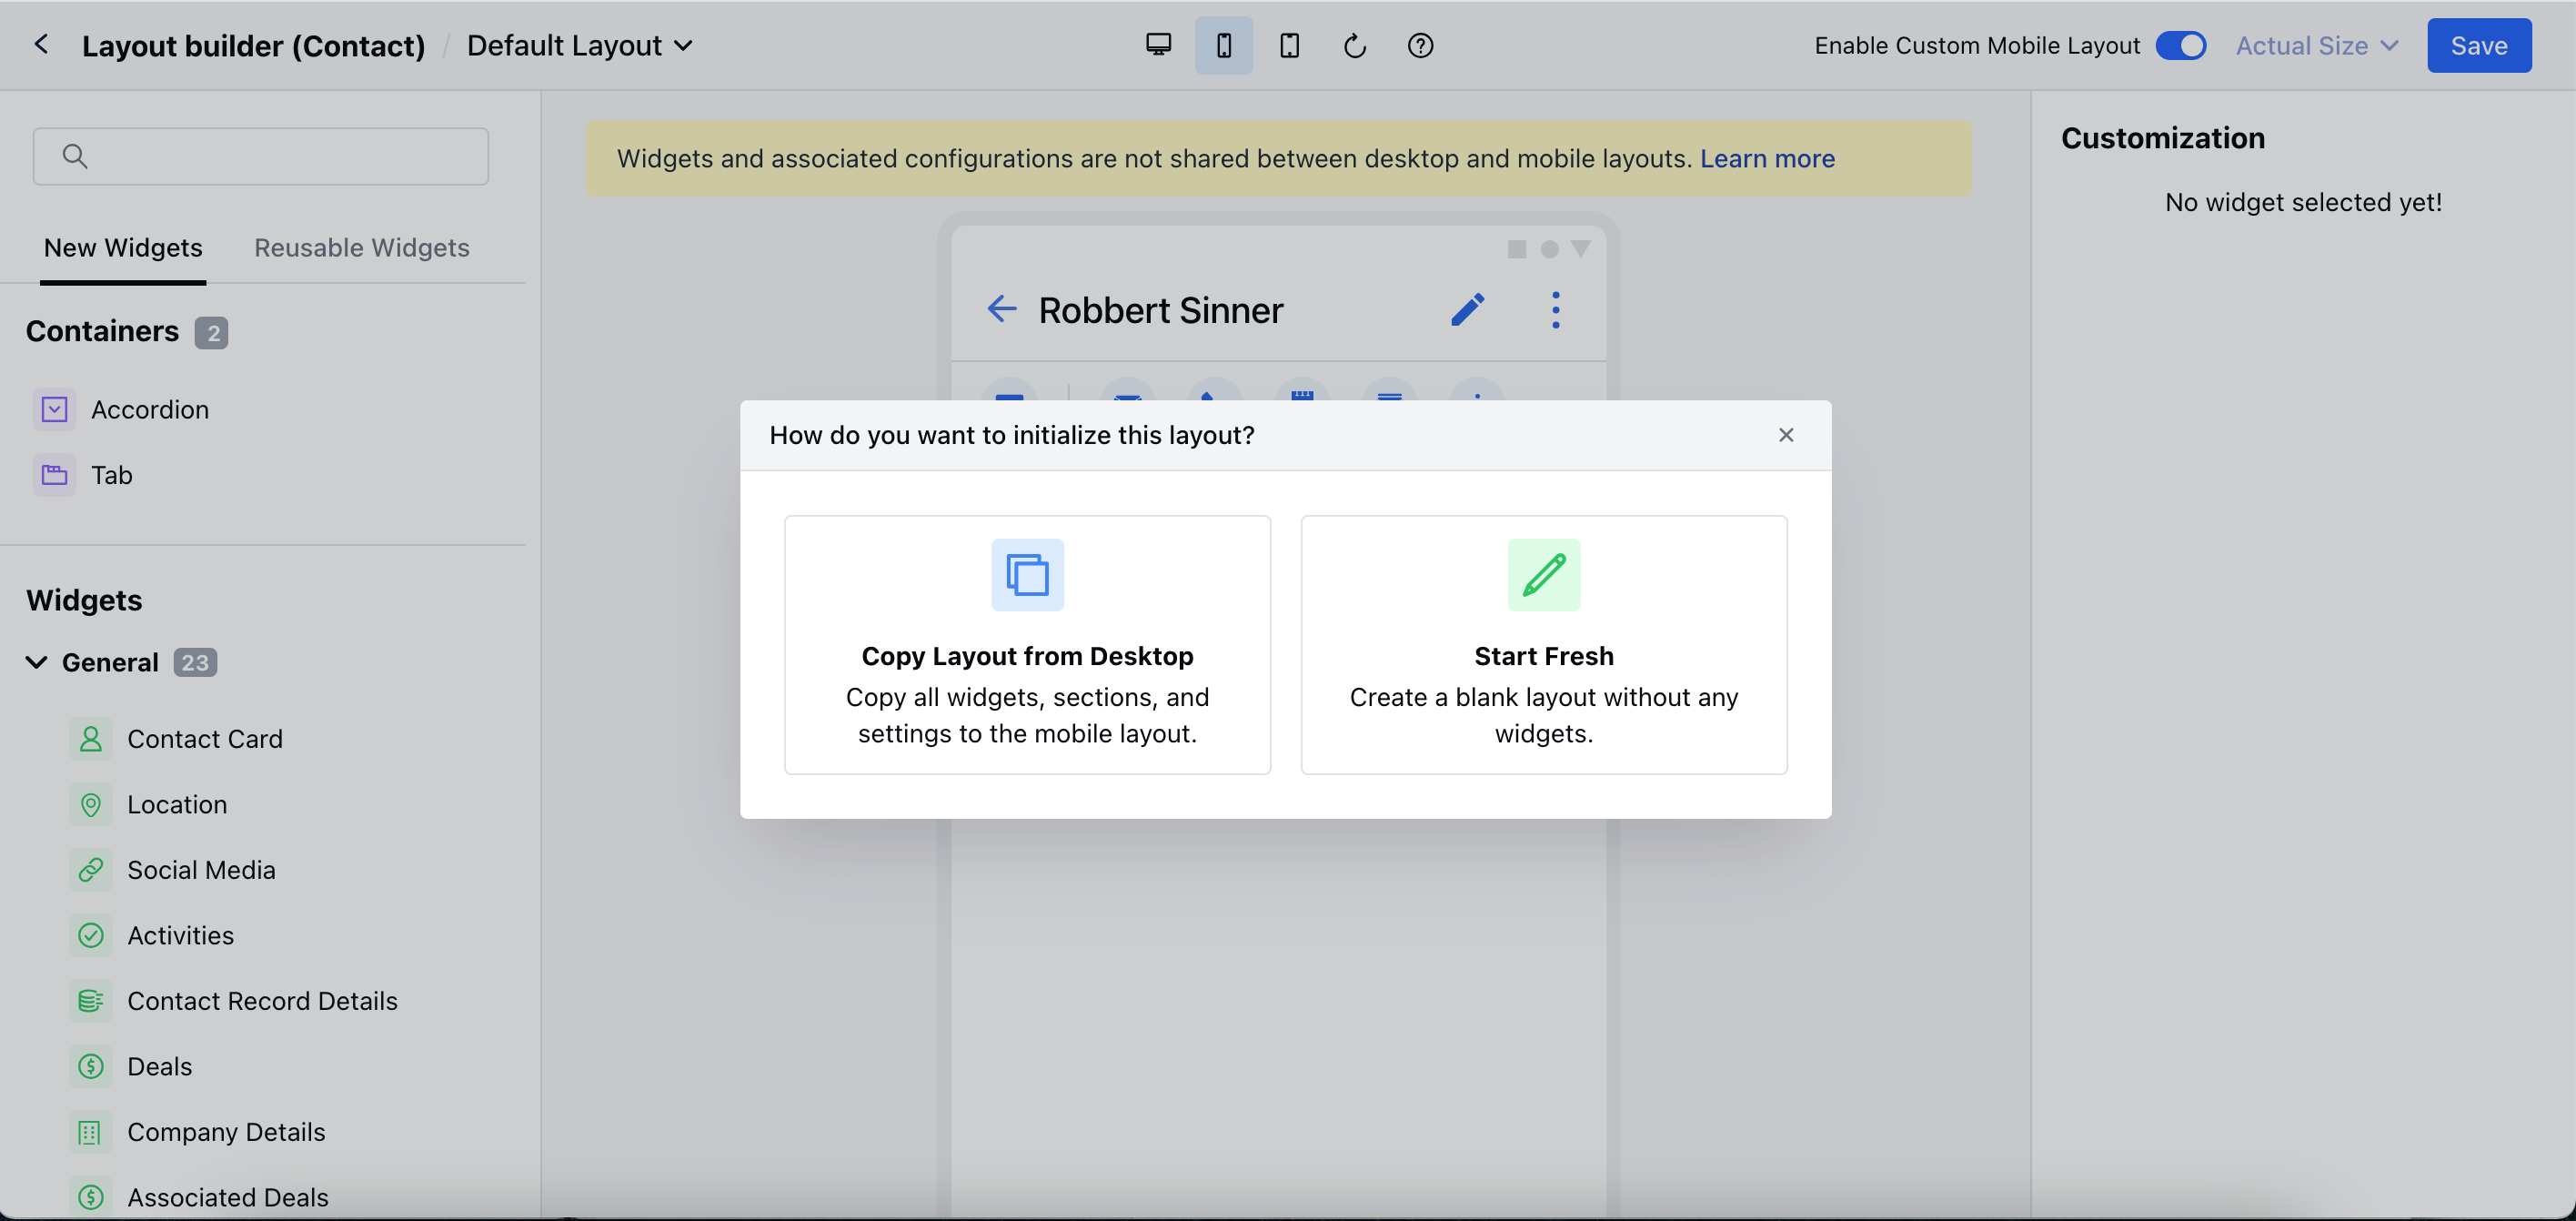This screenshot has width=2576, height=1221.
Task: Click the reset/refresh layout icon
Action: click(1354, 46)
